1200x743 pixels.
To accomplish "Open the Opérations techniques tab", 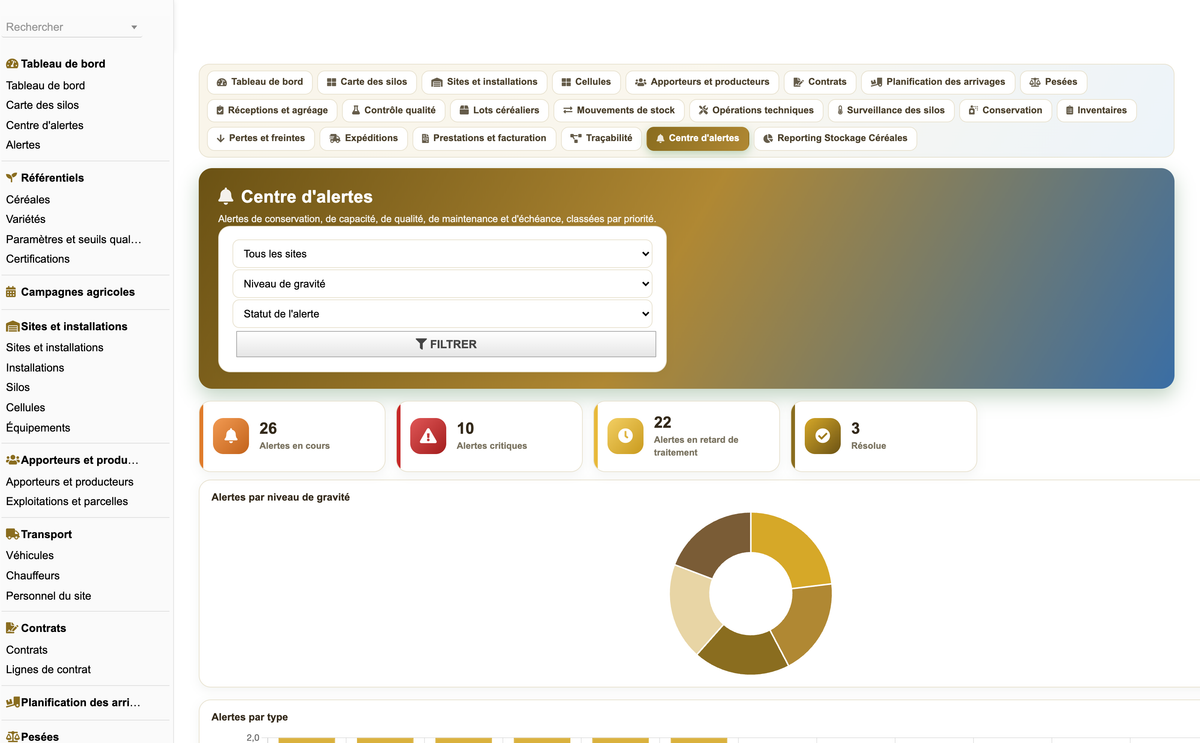I will pos(756,110).
